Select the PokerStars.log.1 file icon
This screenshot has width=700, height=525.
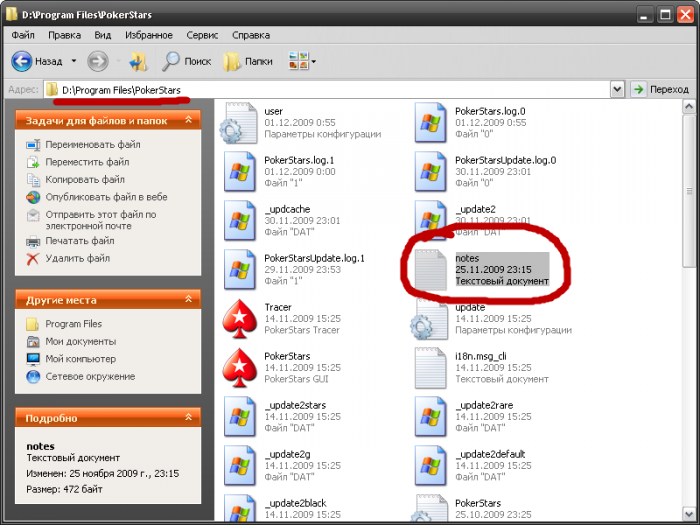[x=239, y=172]
